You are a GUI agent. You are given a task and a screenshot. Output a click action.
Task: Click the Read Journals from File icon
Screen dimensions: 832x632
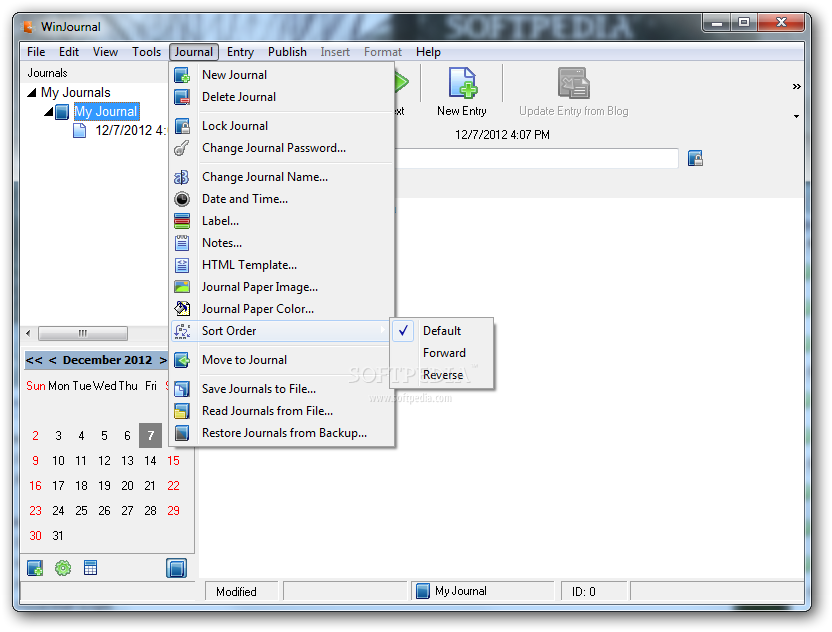(x=182, y=411)
